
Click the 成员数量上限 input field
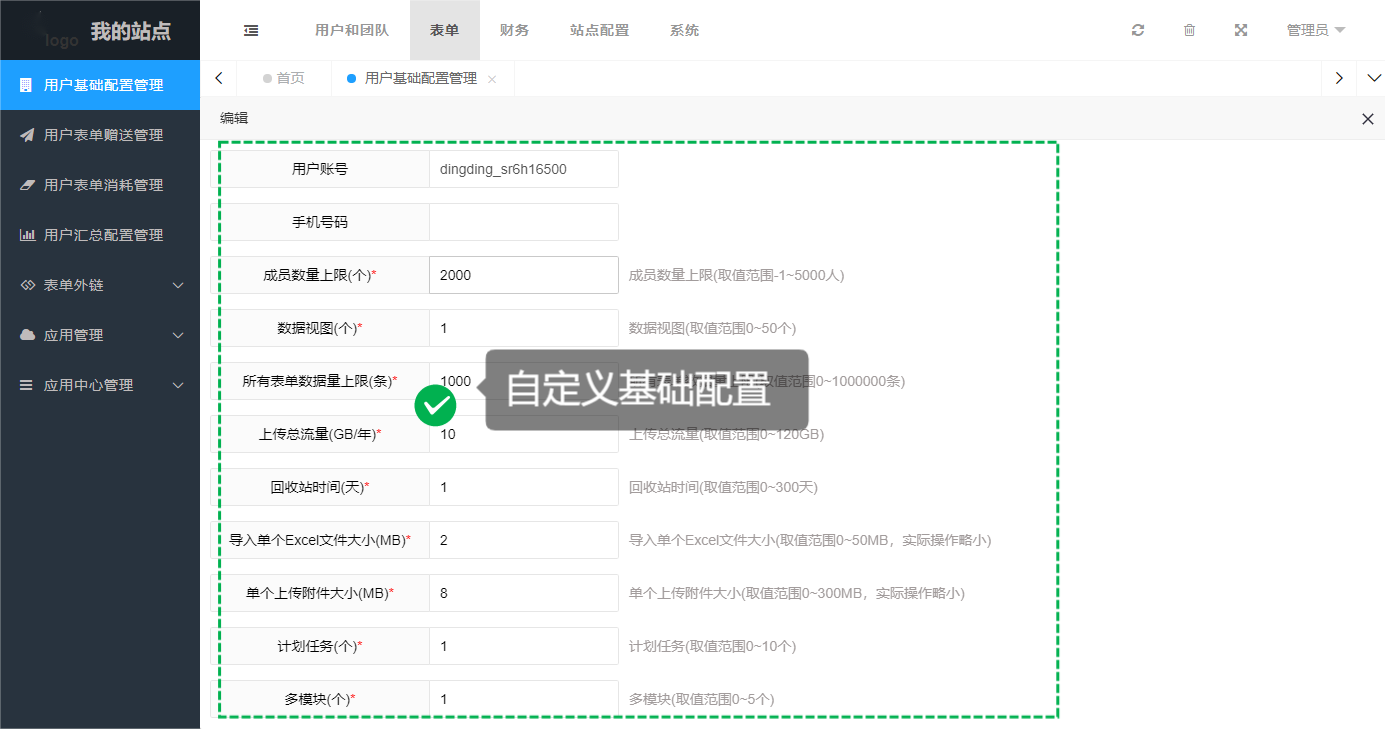(x=523, y=275)
